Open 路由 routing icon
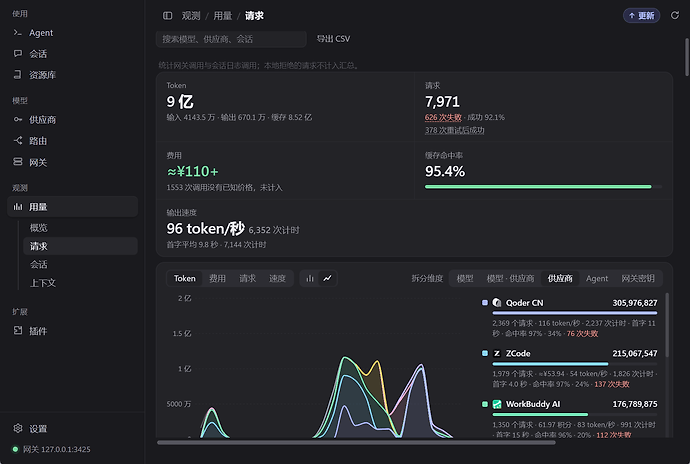Viewport: 690px width, 464px height. click(18, 140)
